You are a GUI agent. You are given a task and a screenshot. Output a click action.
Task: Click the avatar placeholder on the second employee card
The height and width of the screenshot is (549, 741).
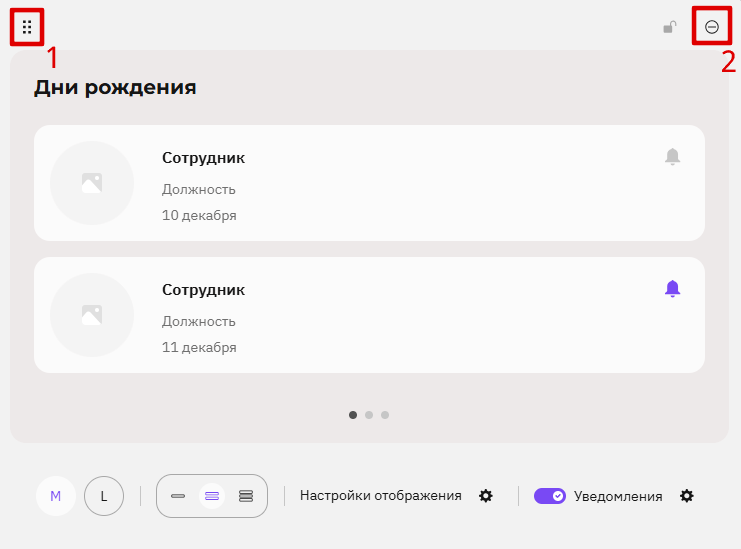(92, 315)
